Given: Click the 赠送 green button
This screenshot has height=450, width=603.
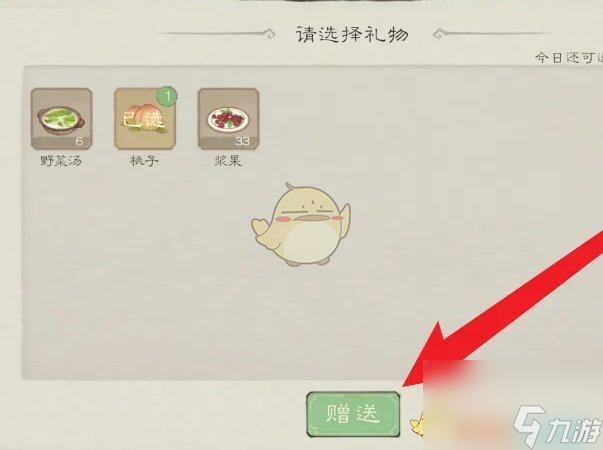Looking at the screenshot, I should click(353, 414).
